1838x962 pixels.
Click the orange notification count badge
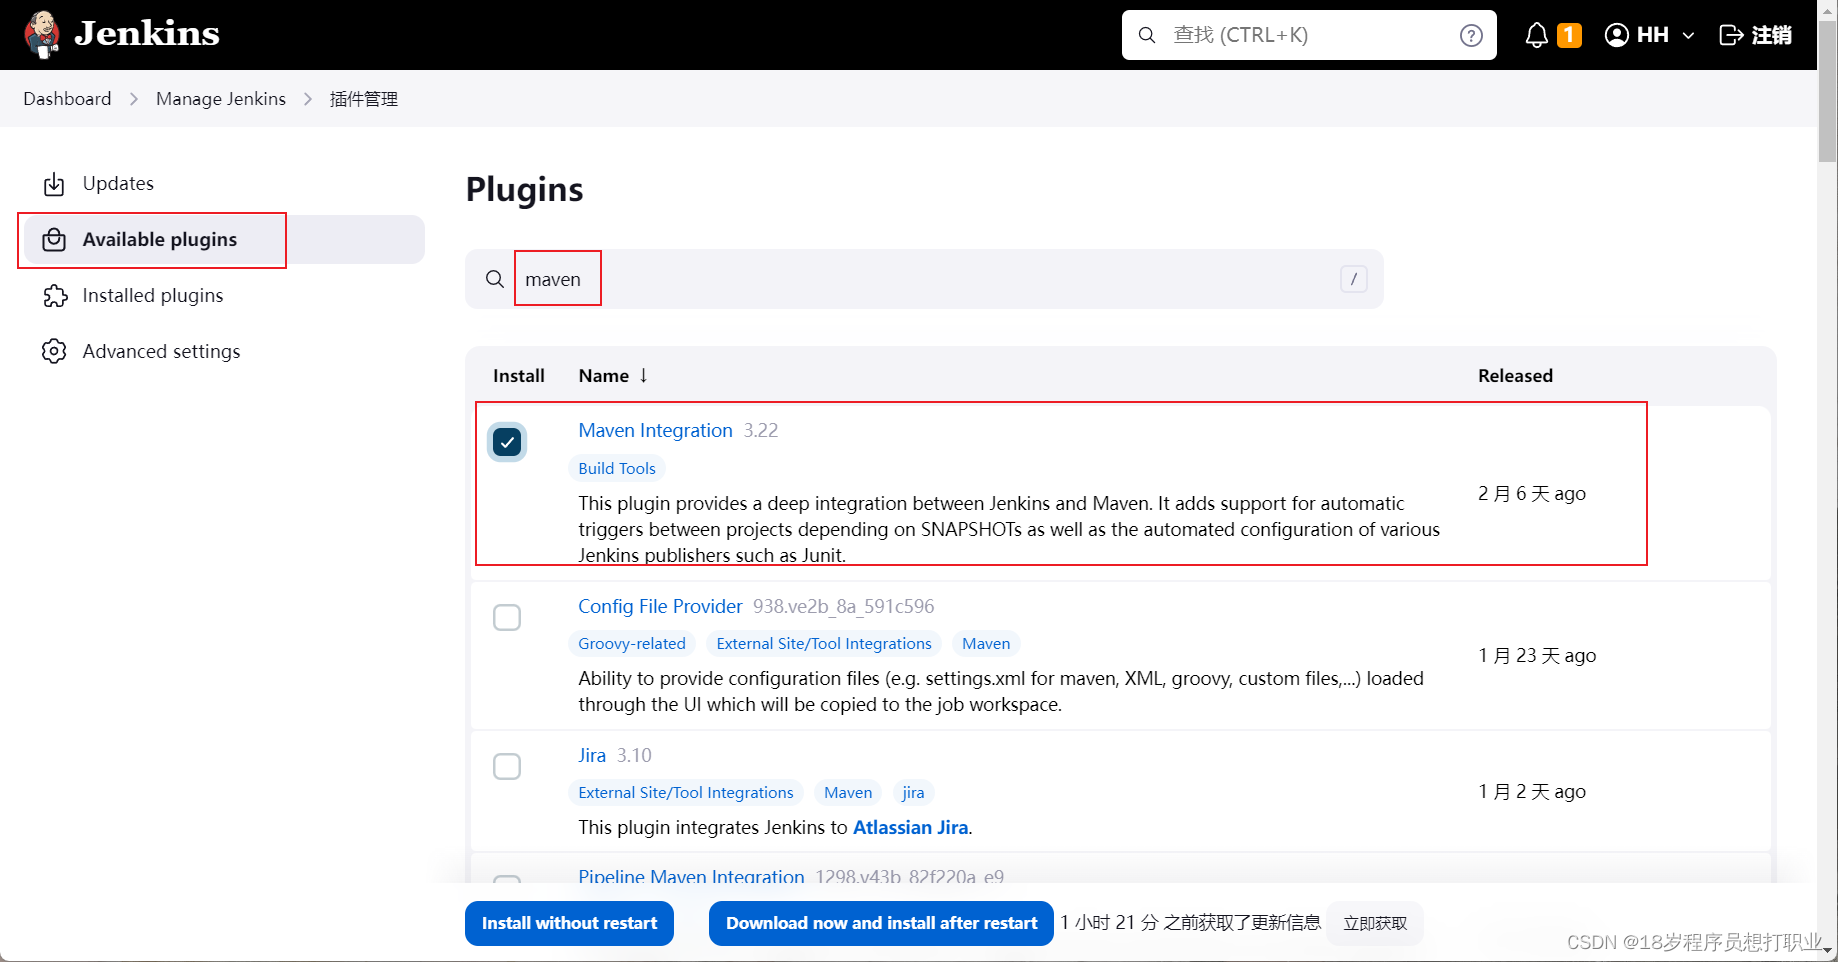point(1570,35)
